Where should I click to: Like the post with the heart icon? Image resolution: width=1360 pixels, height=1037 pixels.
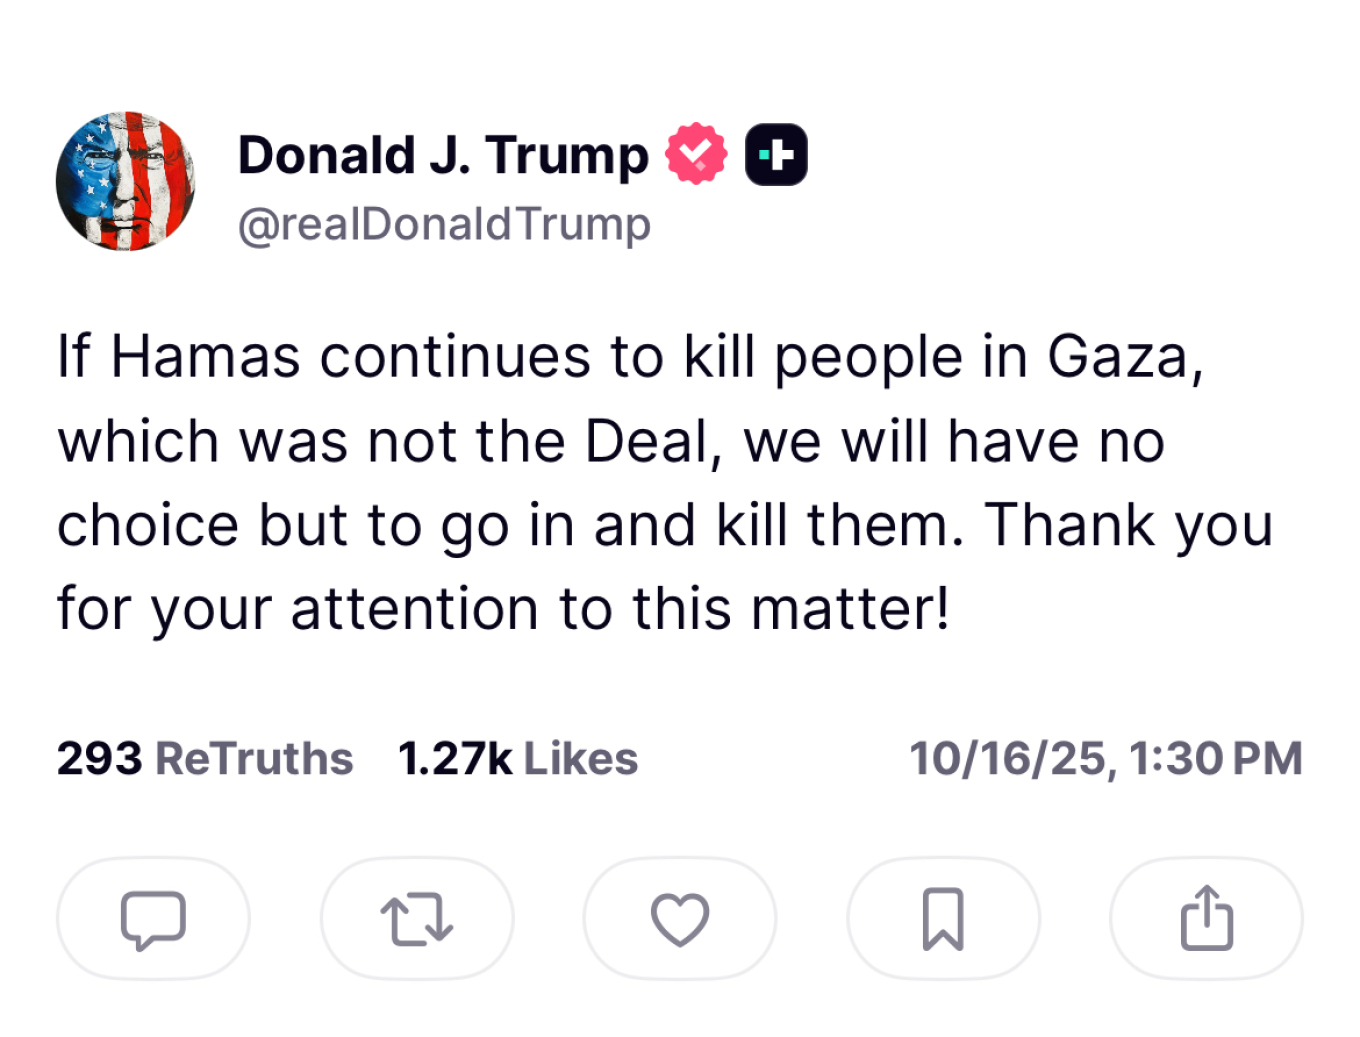680,919
